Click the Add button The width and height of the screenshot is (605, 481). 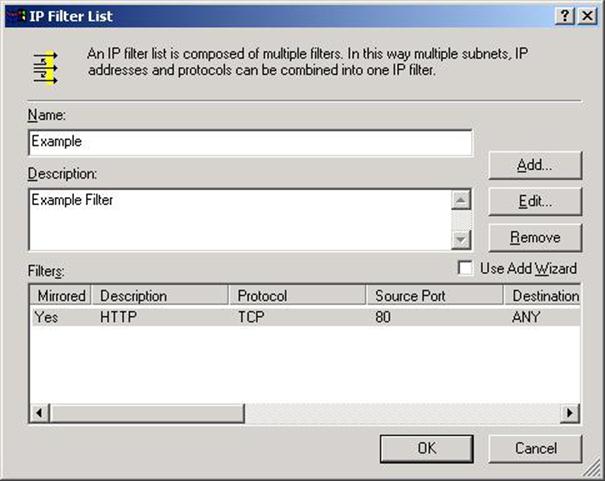coord(535,165)
